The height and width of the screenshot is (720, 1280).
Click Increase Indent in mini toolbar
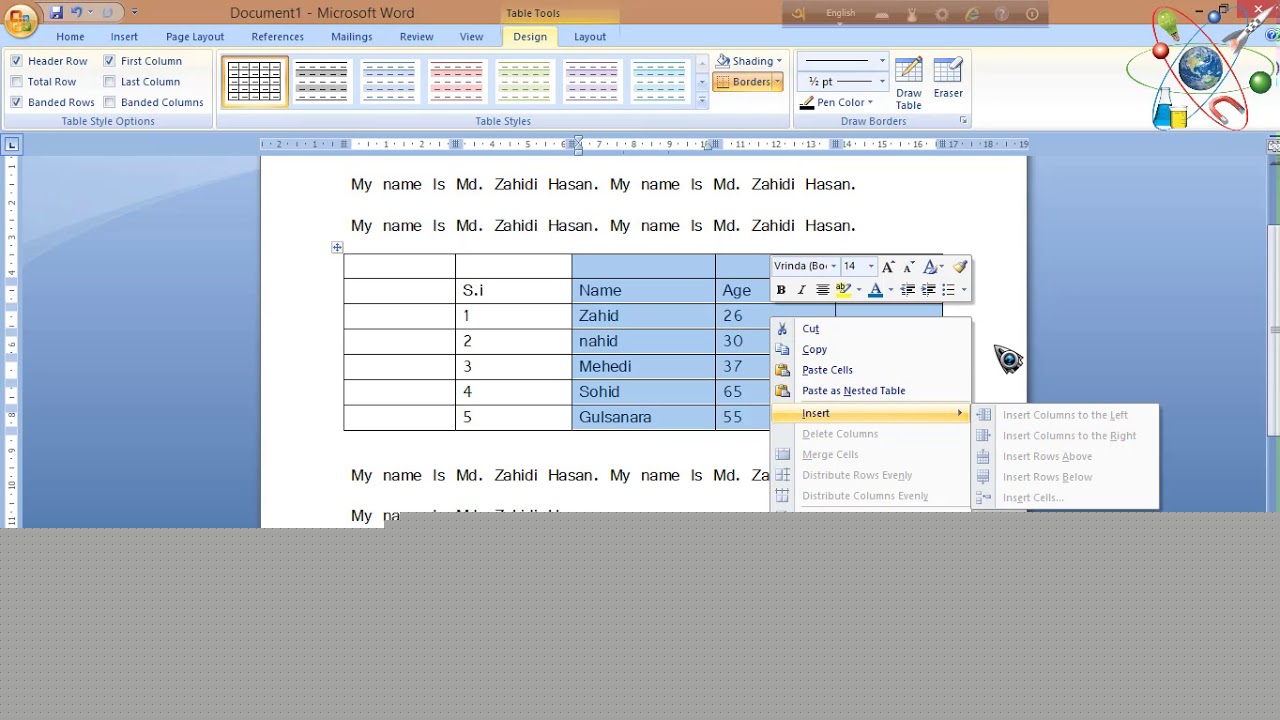[x=928, y=290]
